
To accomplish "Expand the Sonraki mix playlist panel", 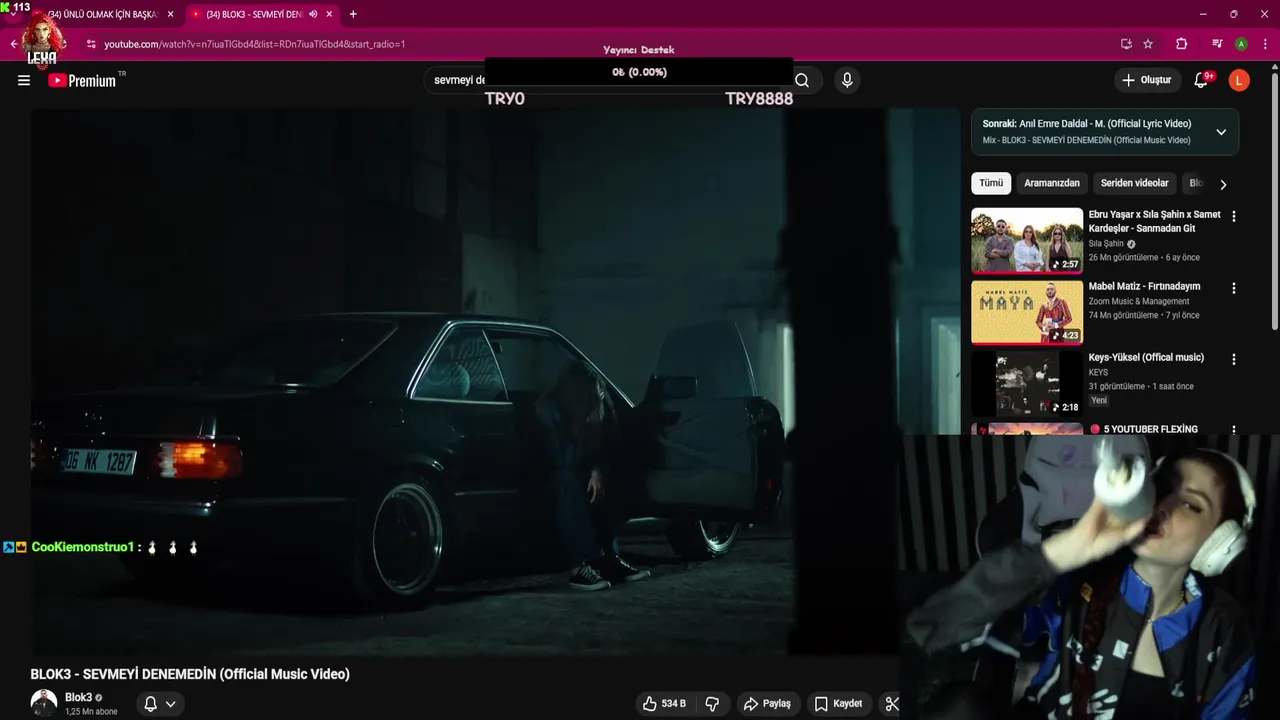I will (x=1221, y=132).
